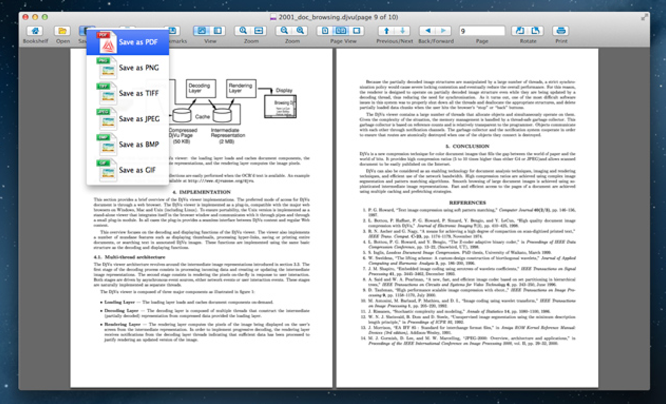
Task: Choose Save as BMP
Action: pyautogui.click(x=128, y=144)
